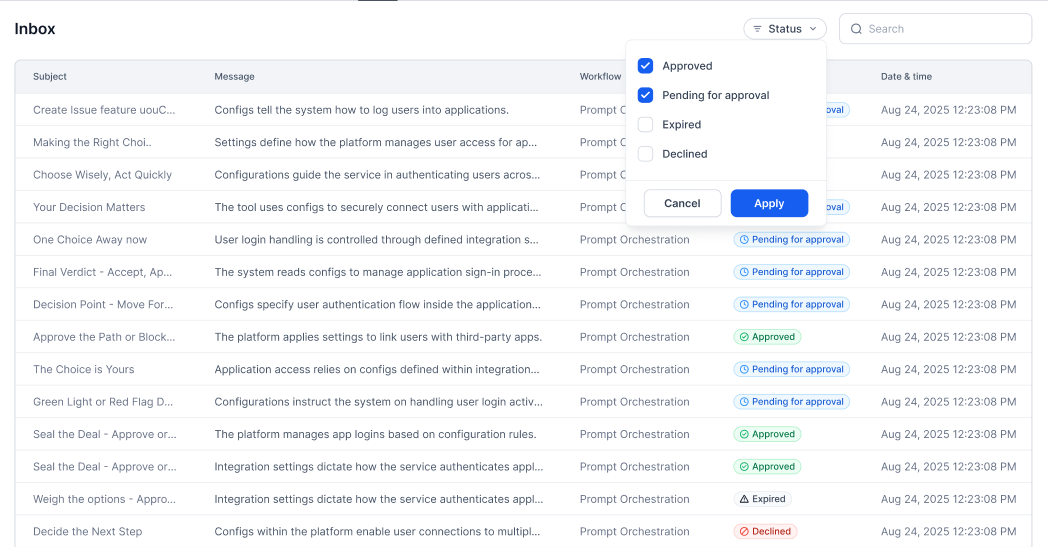Viewport: 1048px width, 547px height.
Task: Click the filter icon in Status button
Action: (757, 29)
